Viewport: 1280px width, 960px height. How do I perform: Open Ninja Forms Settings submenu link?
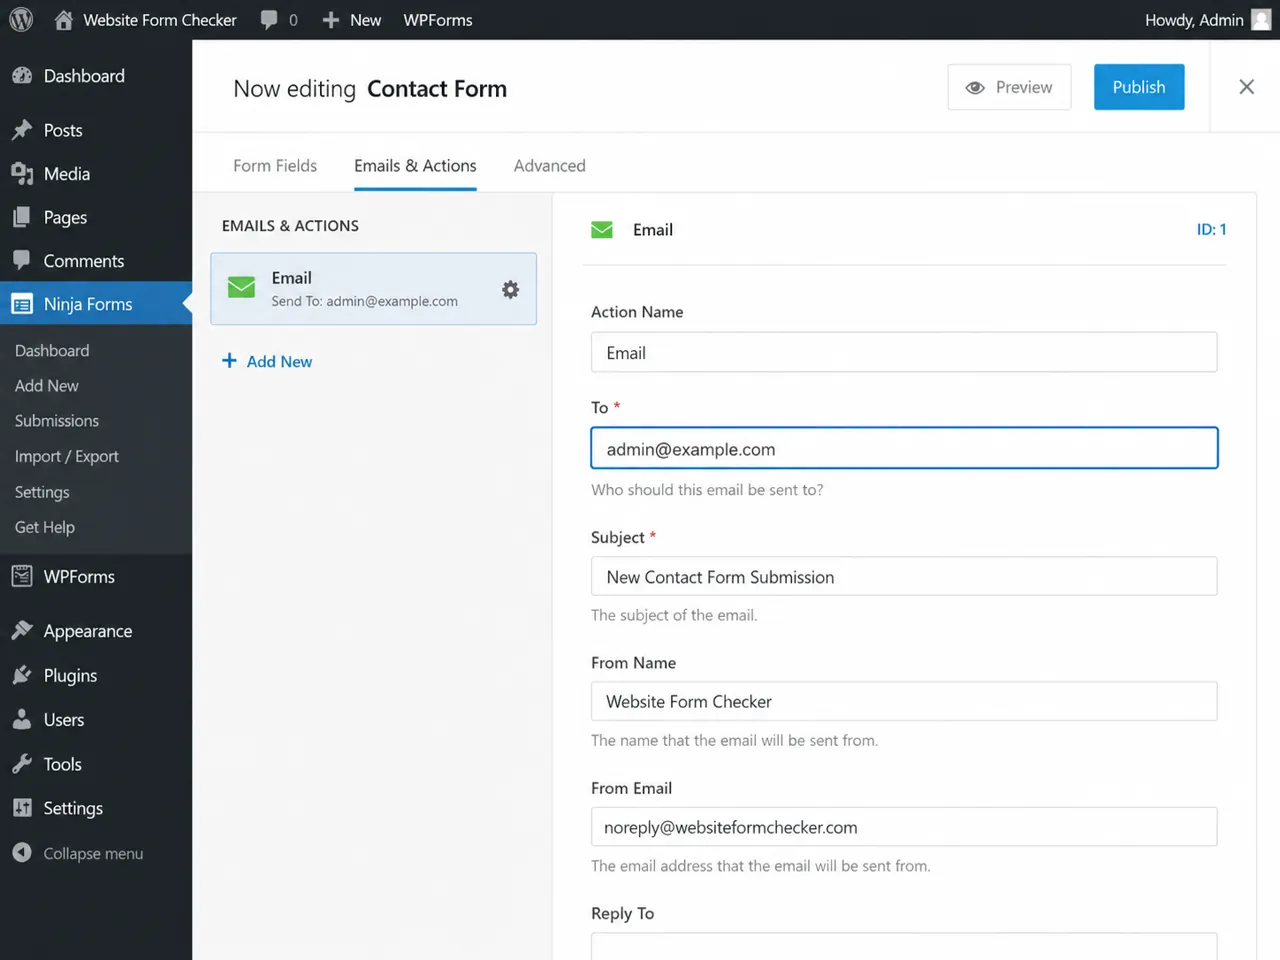(42, 492)
